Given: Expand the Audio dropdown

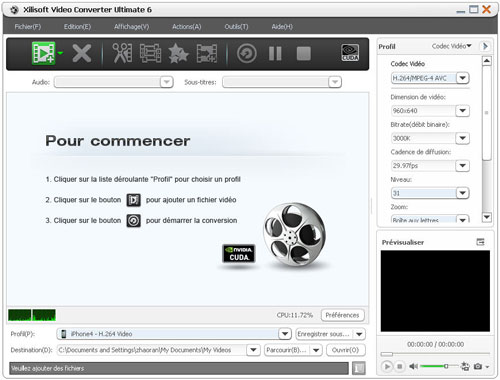Looking at the screenshot, I should click(x=166, y=82).
